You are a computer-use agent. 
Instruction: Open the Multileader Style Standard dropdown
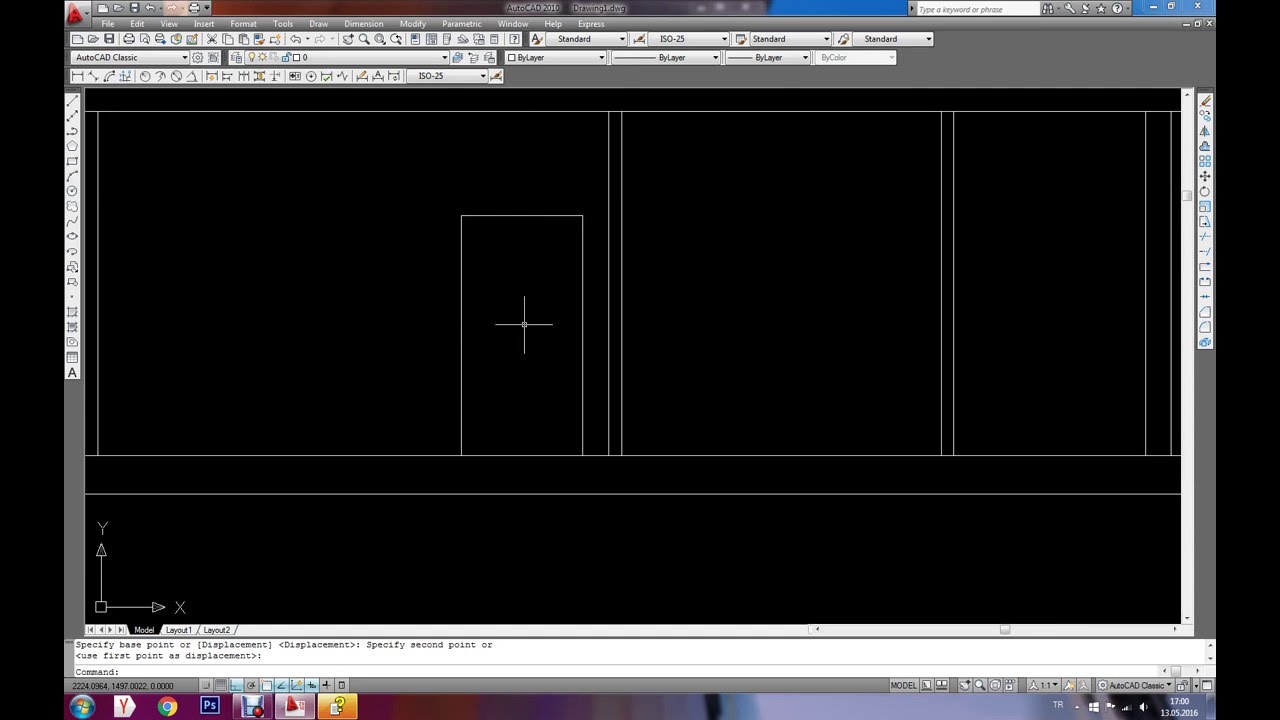tap(892, 39)
